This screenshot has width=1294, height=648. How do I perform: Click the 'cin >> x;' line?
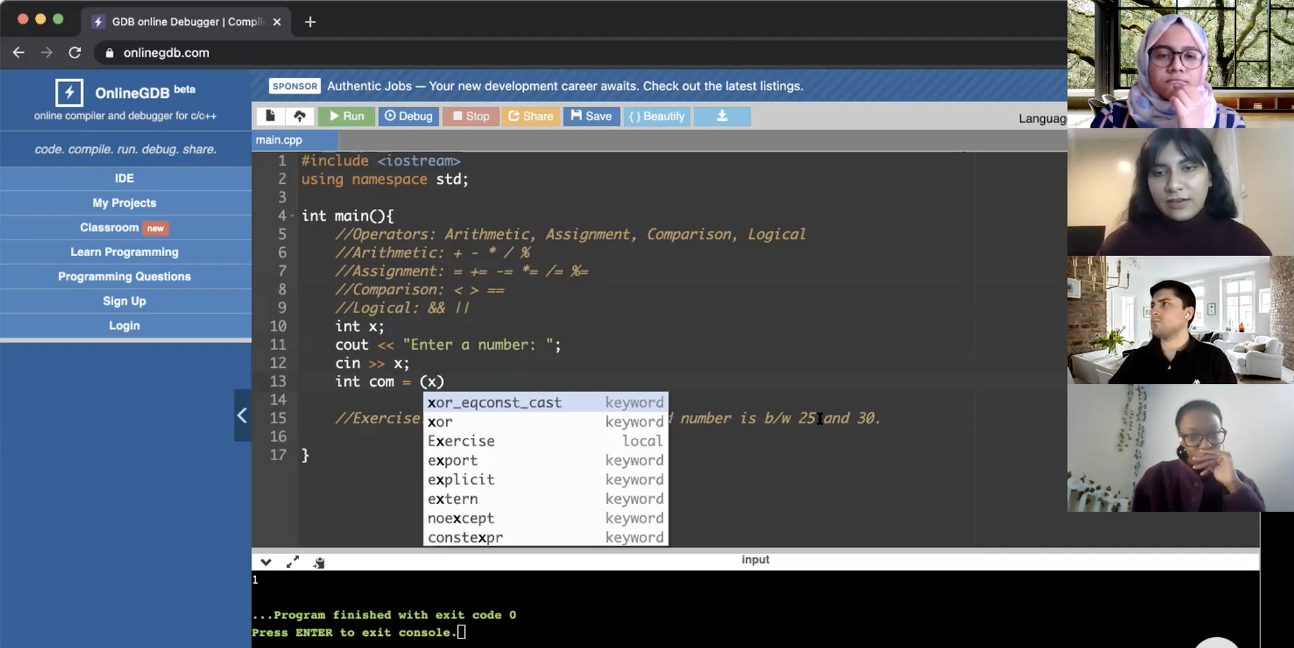(372, 363)
